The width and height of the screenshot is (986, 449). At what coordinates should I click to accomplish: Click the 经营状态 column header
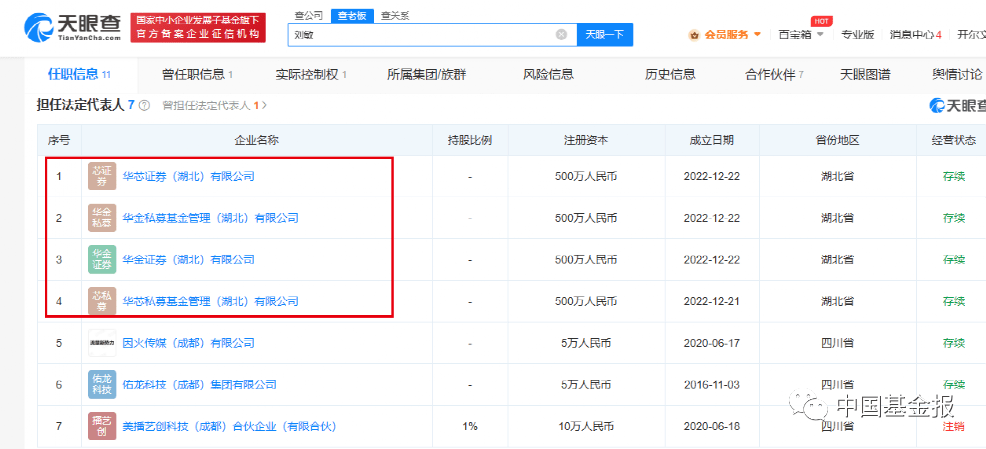(x=954, y=140)
